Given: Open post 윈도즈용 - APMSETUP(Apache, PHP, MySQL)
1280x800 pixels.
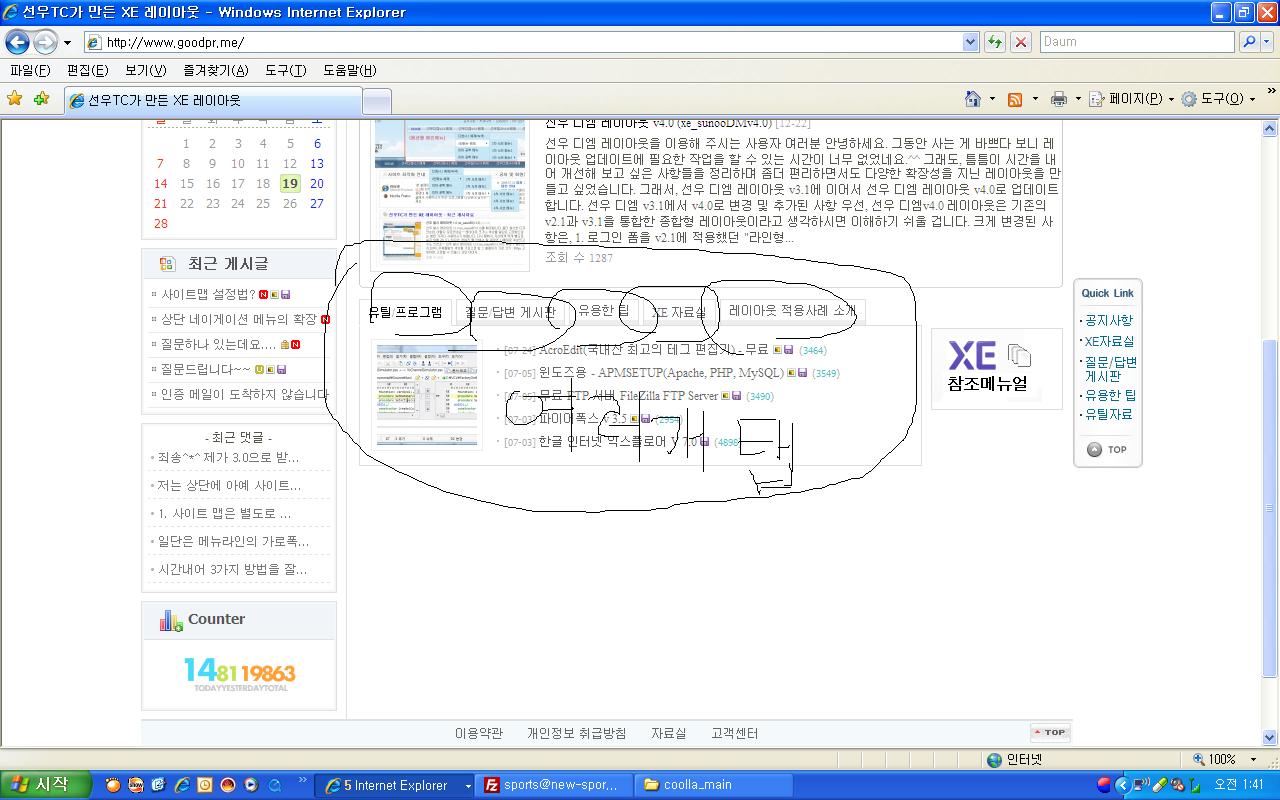Looking at the screenshot, I should [x=661, y=373].
